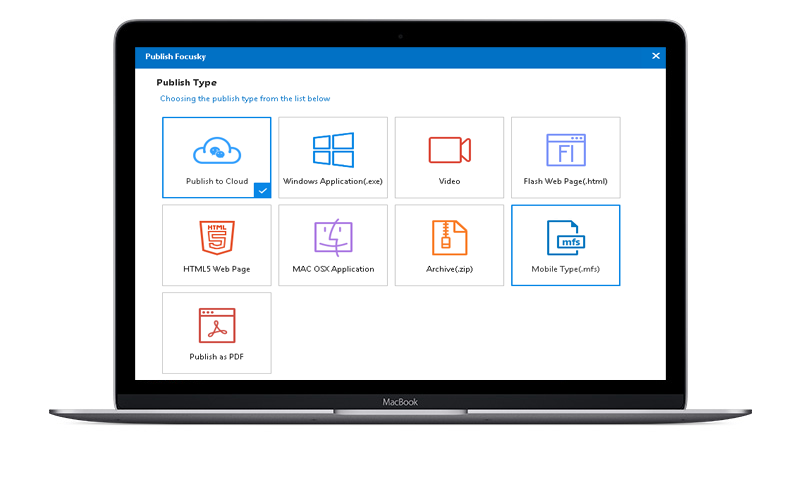The width and height of the screenshot is (800, 500).
Task: Close the Publish Focusky dialog
Action: 656,56
